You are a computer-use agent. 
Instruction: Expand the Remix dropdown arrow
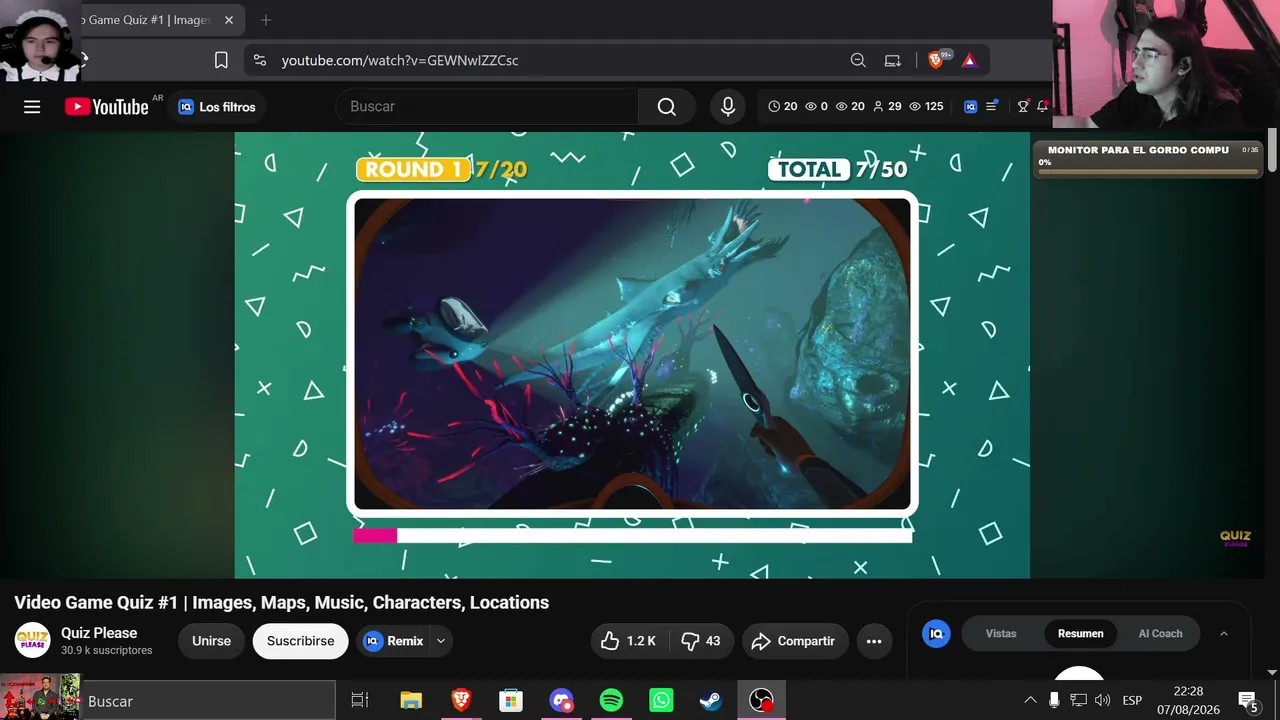tap(441, 641)
